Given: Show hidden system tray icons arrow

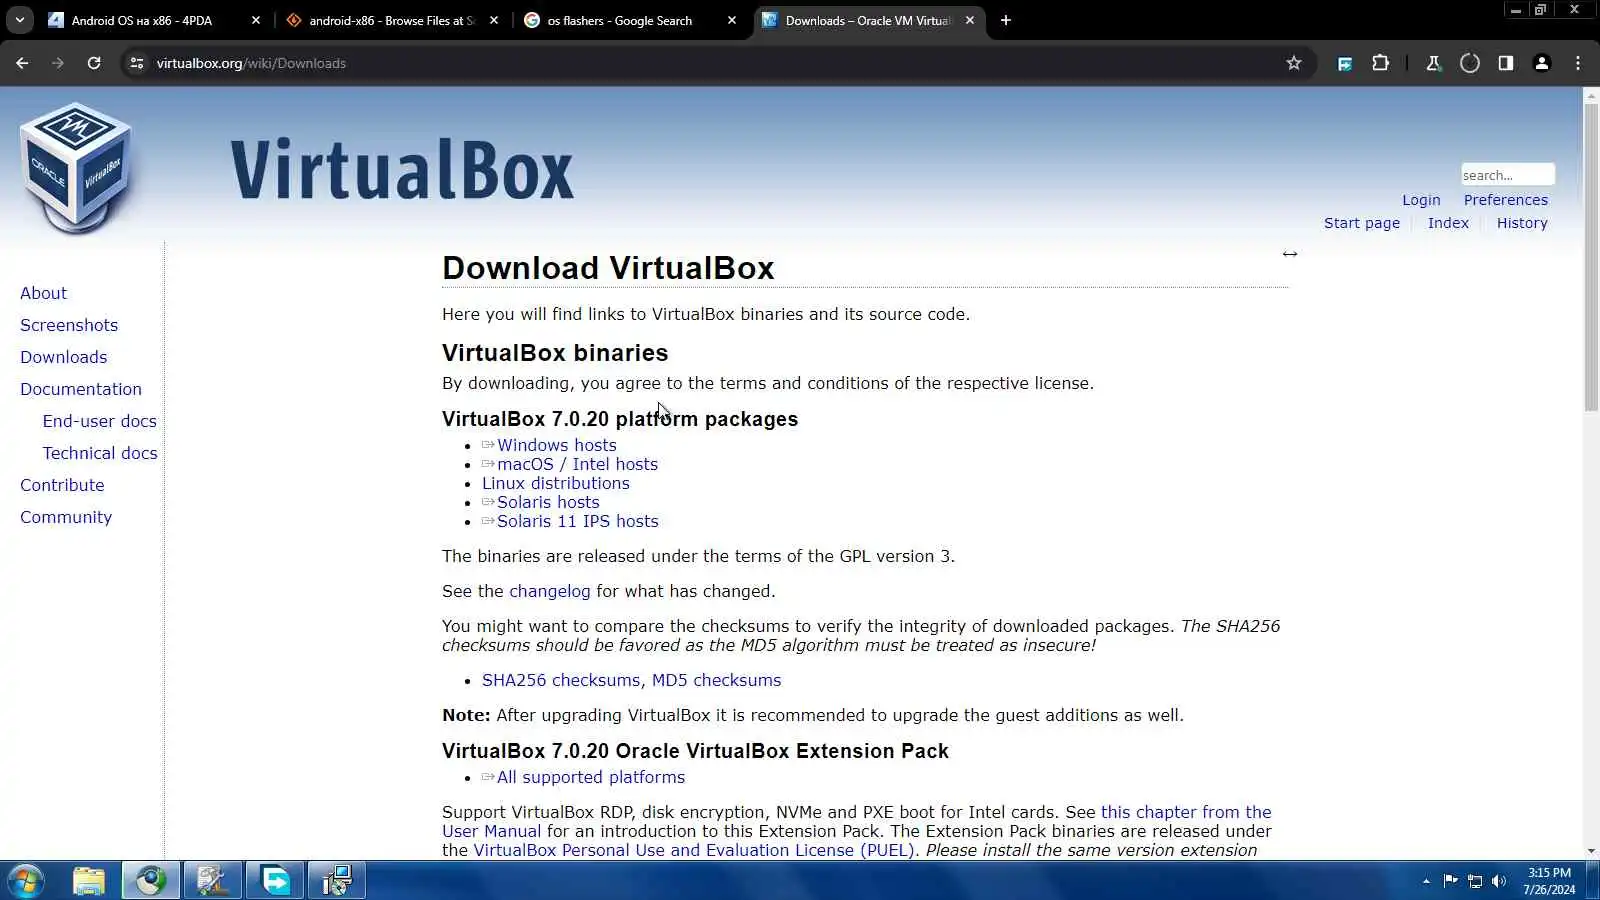Looking at the screenshot, I should tap(1426, 881).
